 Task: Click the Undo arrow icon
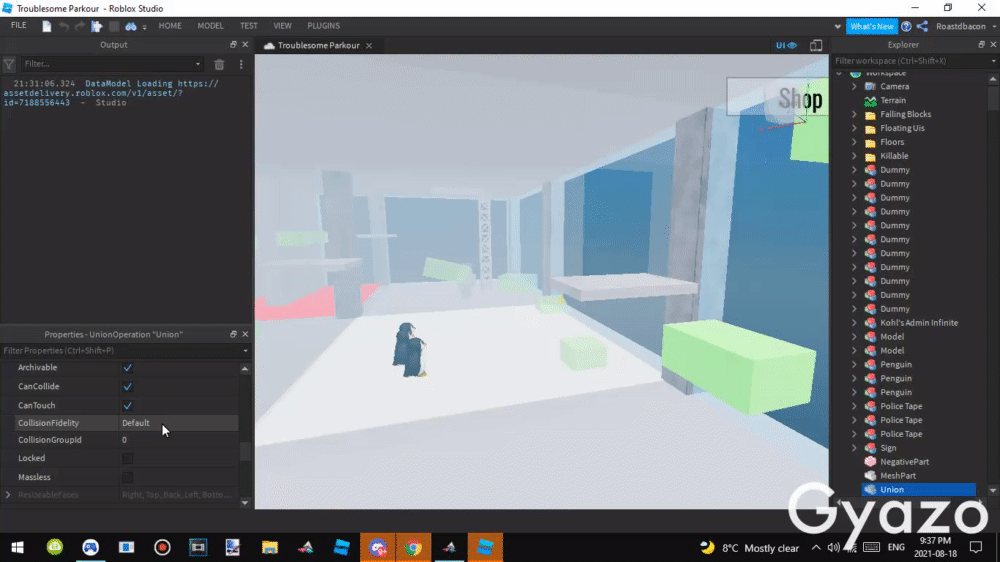(64, 26)
